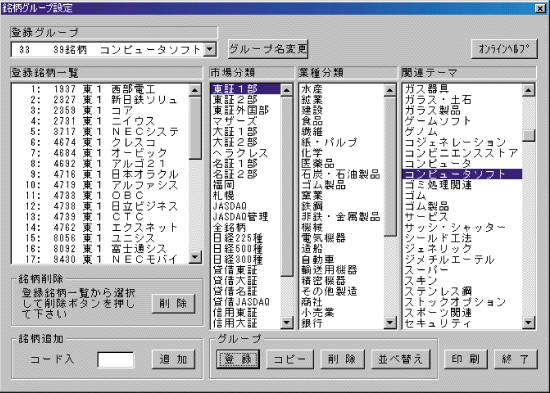Select 東証２部 in 市場分類
Image resolution: width=550 pixels, height=393 pixels.
coord(246,100)
